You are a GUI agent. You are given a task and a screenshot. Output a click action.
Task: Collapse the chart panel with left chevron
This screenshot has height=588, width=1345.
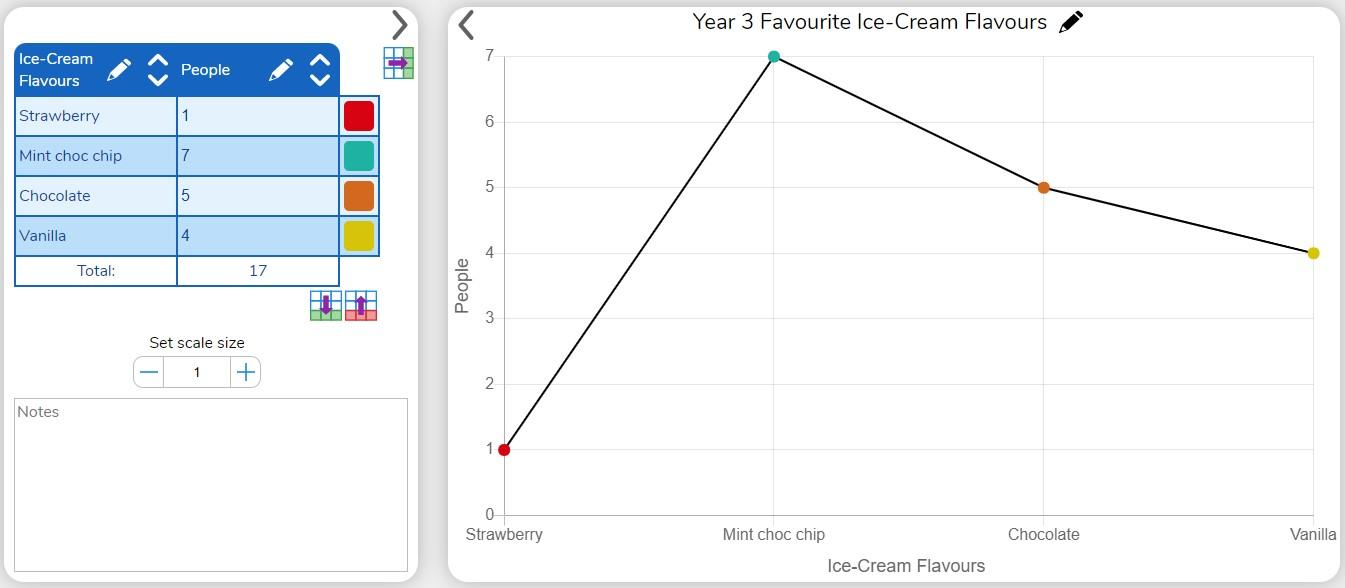click(x=466, y=25)
